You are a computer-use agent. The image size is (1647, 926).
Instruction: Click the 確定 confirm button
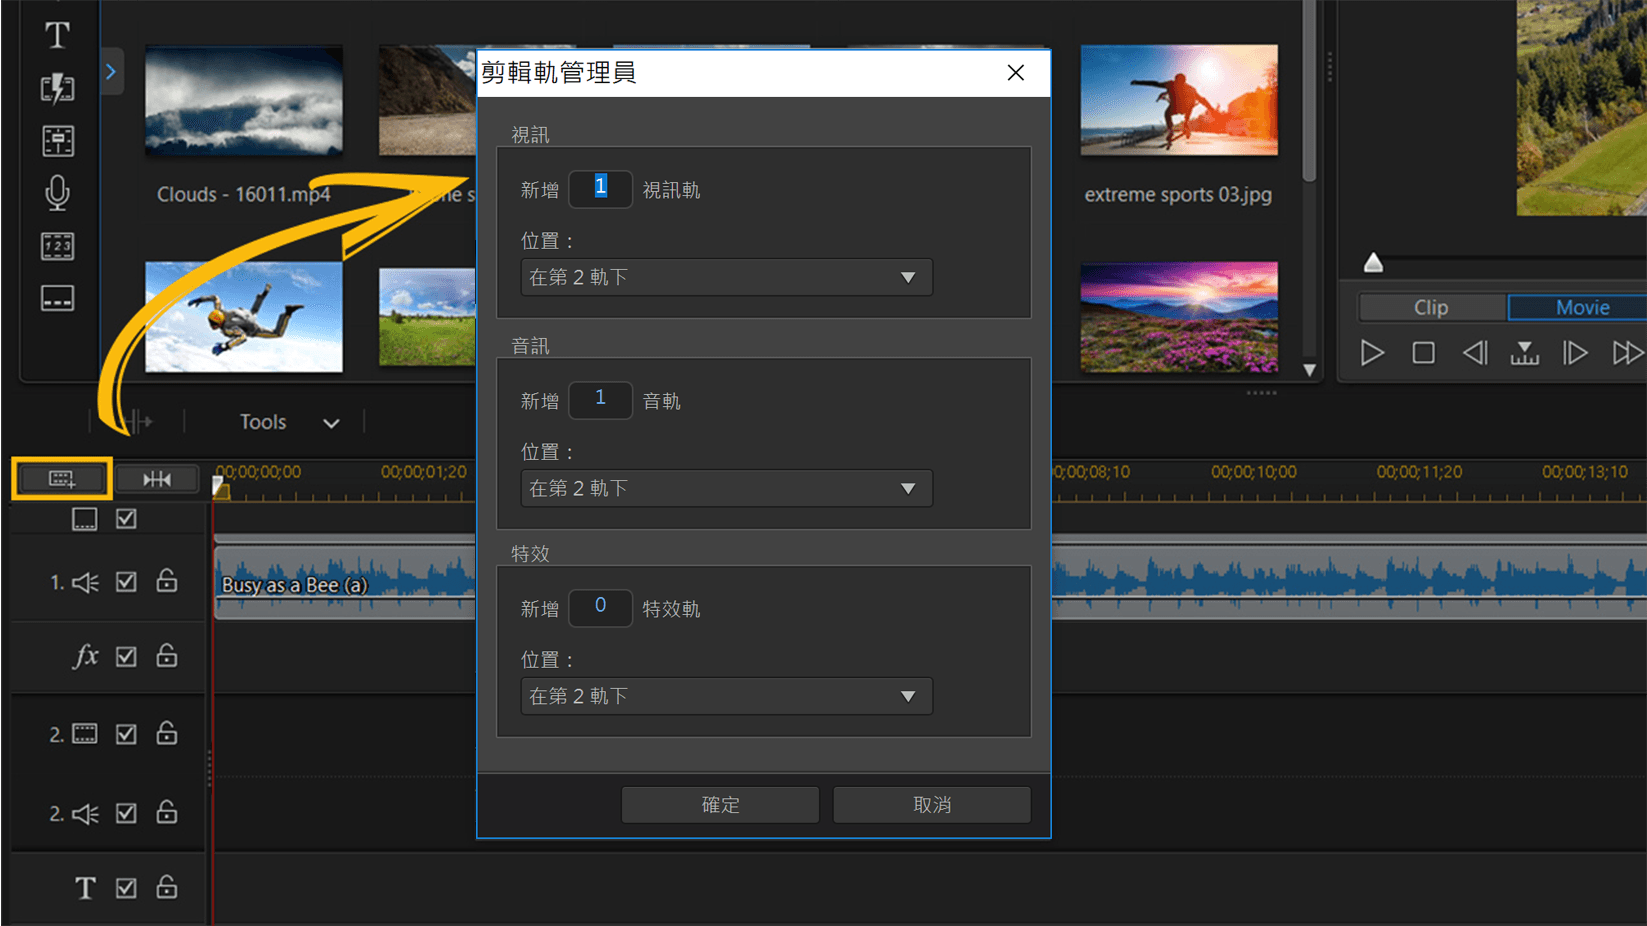720,804
